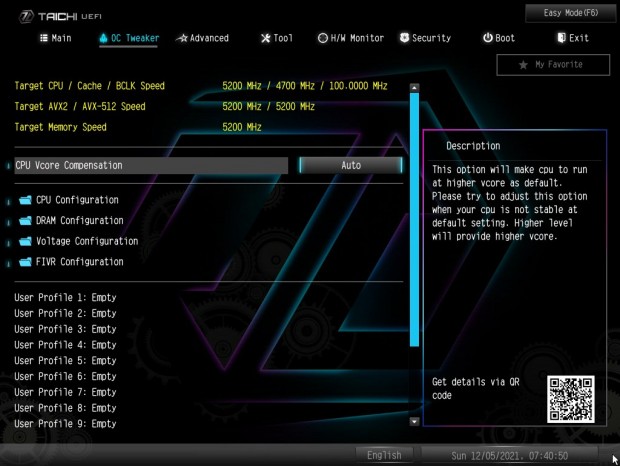The width and height of the screenshot is (620, 466).
Task: Select User Profile 1: Empty entry
Action: coord(66,297)
